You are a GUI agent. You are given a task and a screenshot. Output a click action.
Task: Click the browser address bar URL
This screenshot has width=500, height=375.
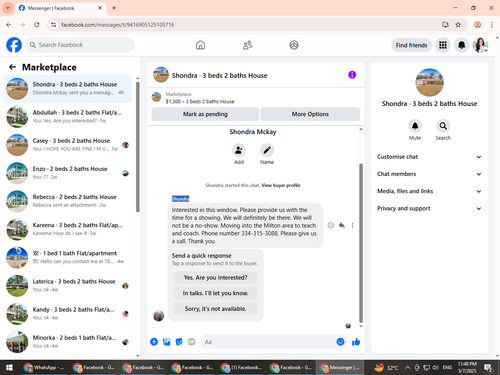click(117, 25)
